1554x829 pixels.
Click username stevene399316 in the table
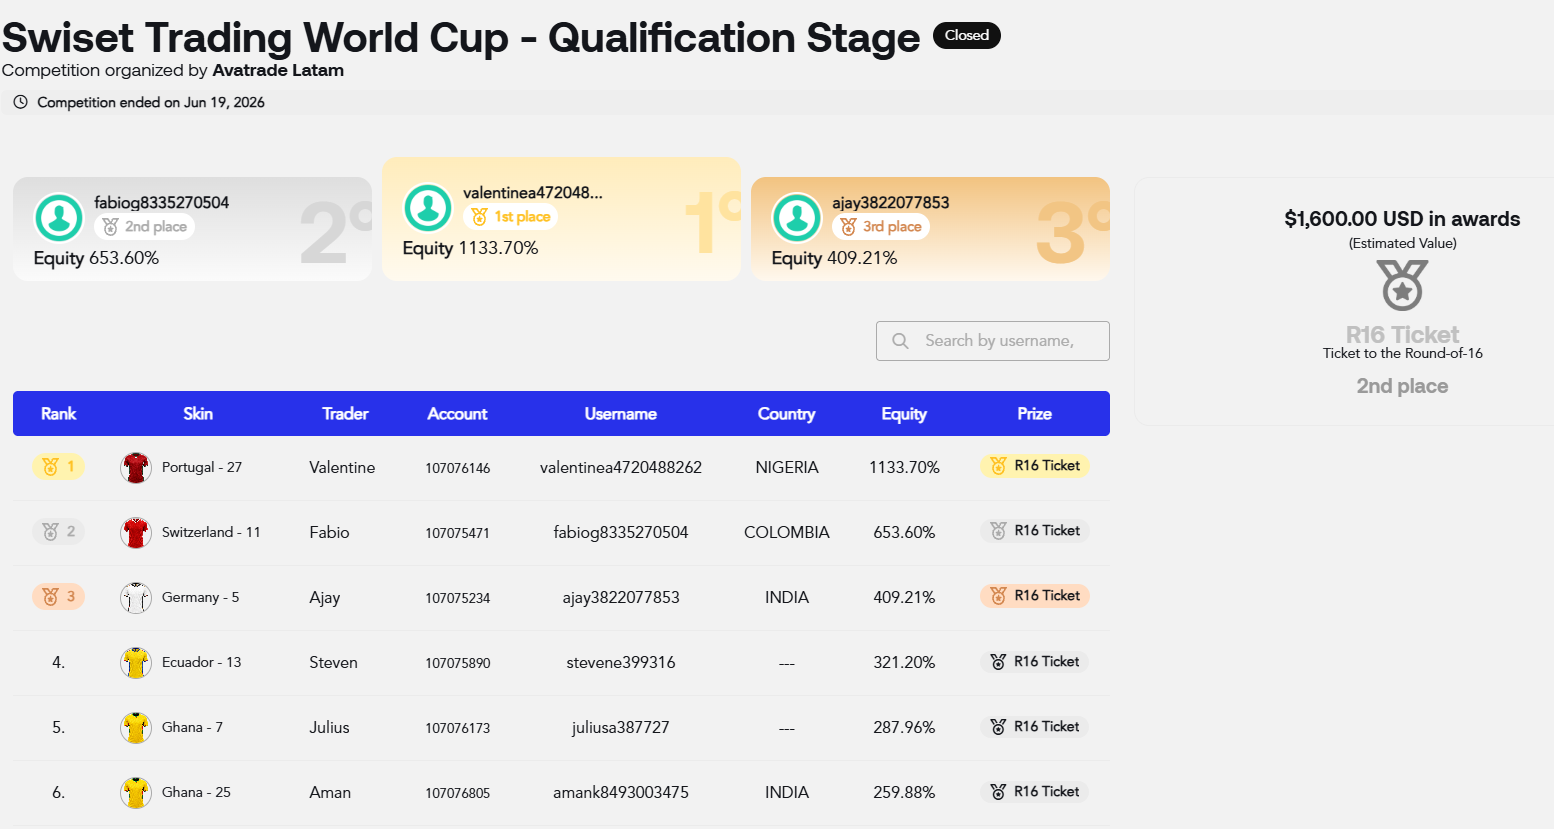click(x=621, y=662)
